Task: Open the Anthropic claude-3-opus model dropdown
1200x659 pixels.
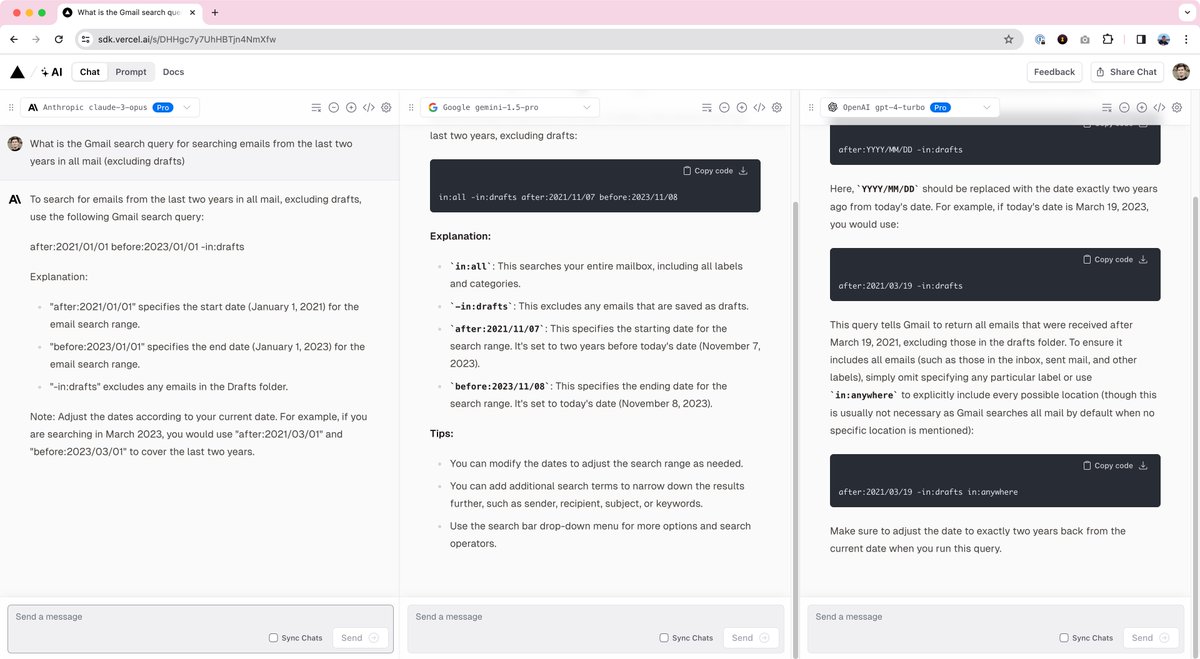Action: tap(110, 107)
